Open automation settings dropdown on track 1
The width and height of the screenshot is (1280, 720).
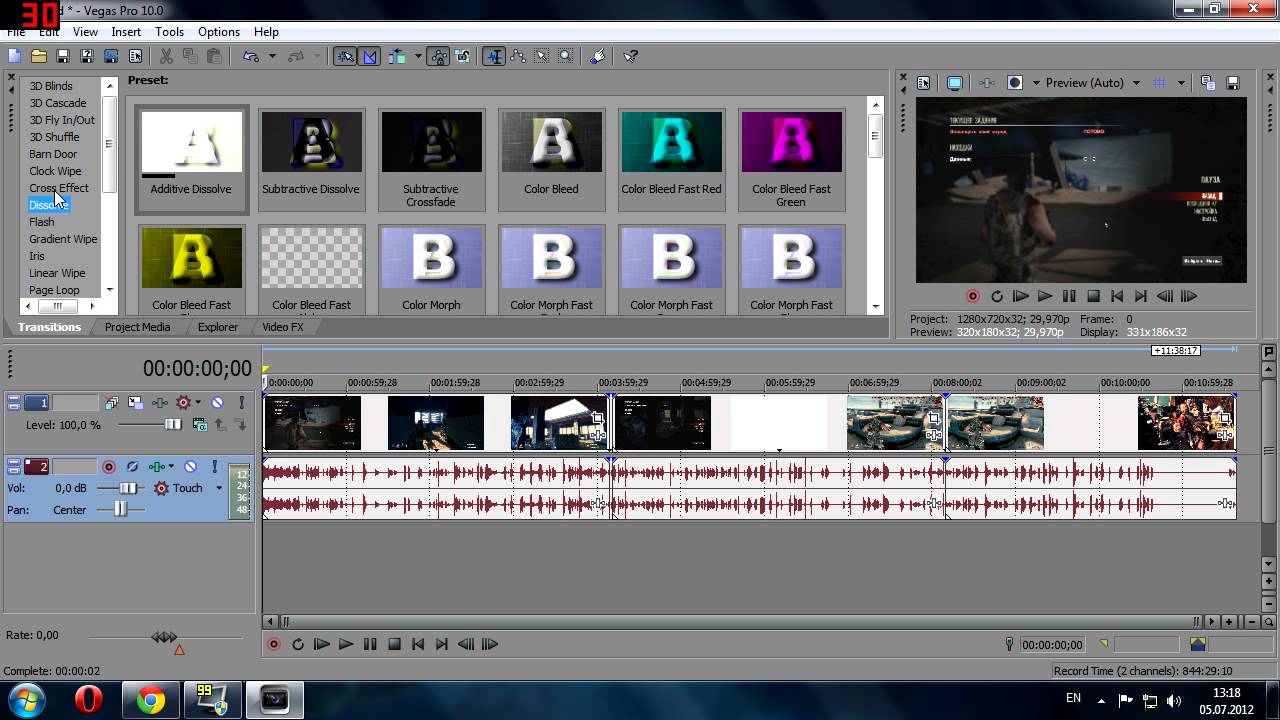[x=197, y=403]
